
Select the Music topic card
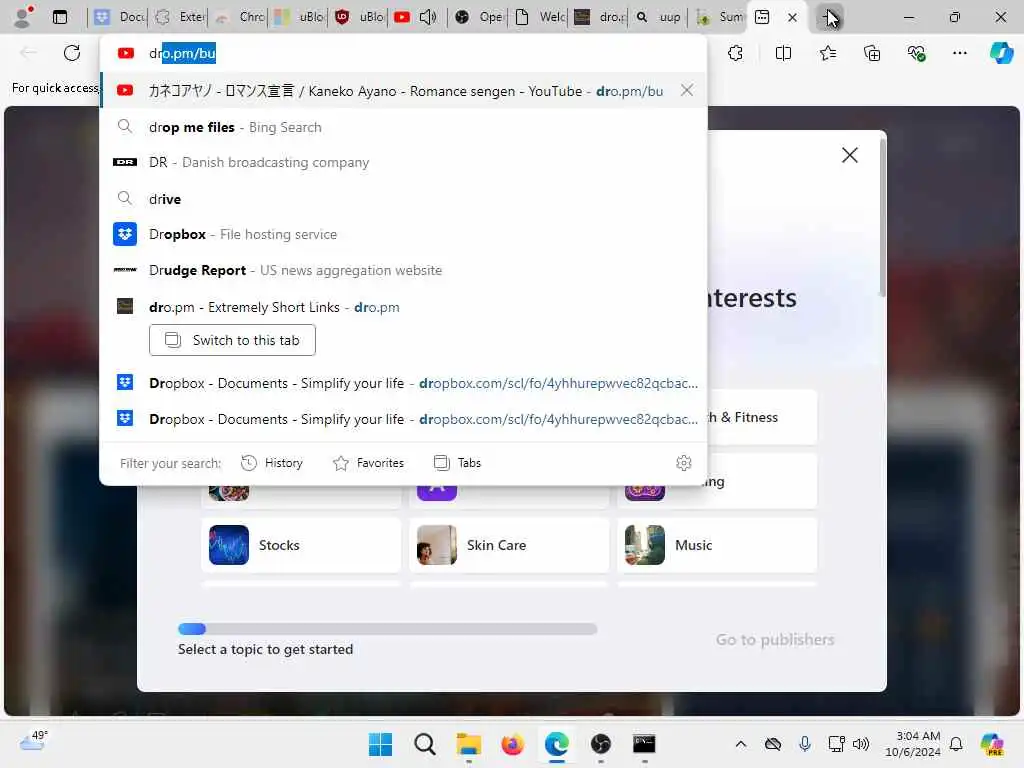click(x=717, y=545)
